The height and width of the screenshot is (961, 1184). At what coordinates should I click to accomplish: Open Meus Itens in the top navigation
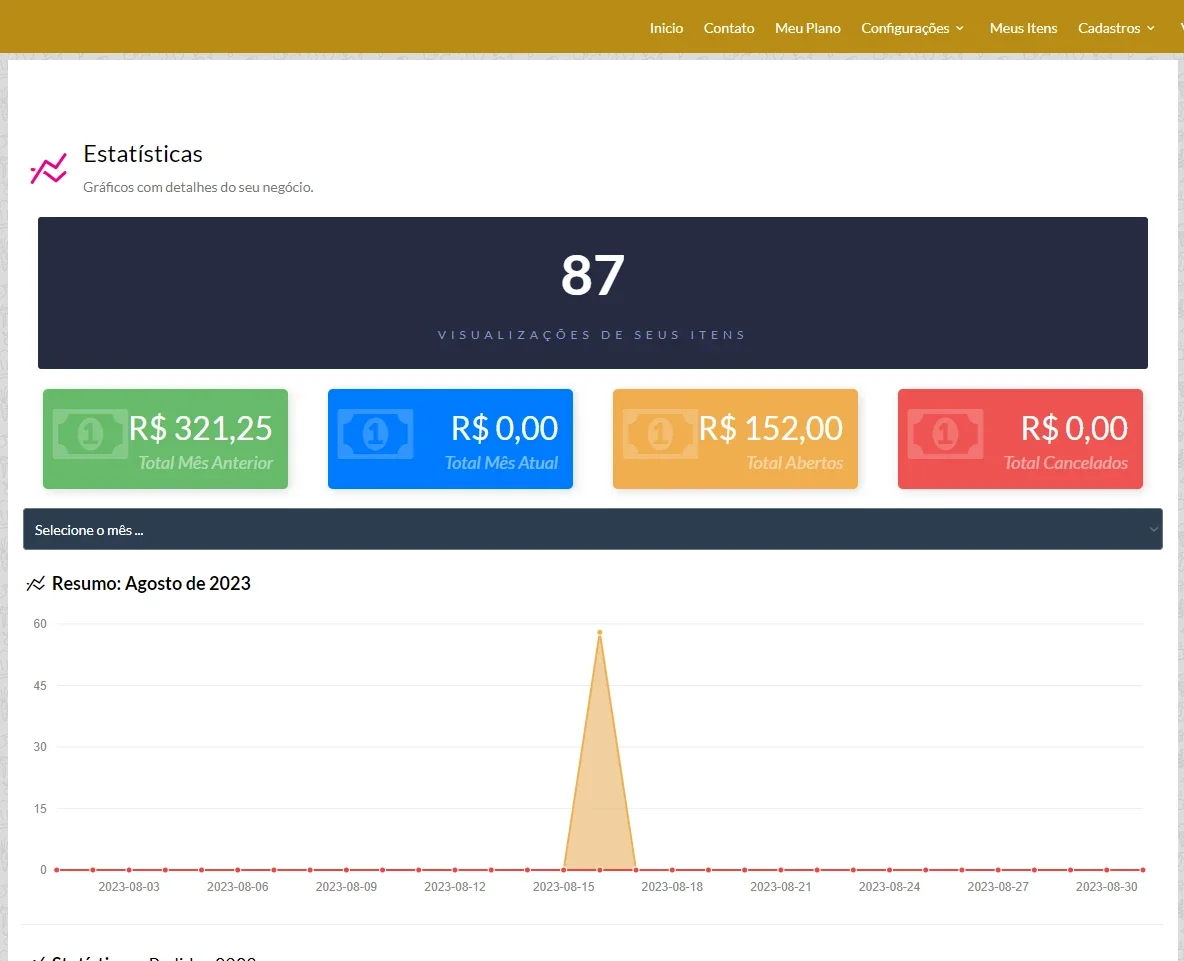[x=1023, y=28]
